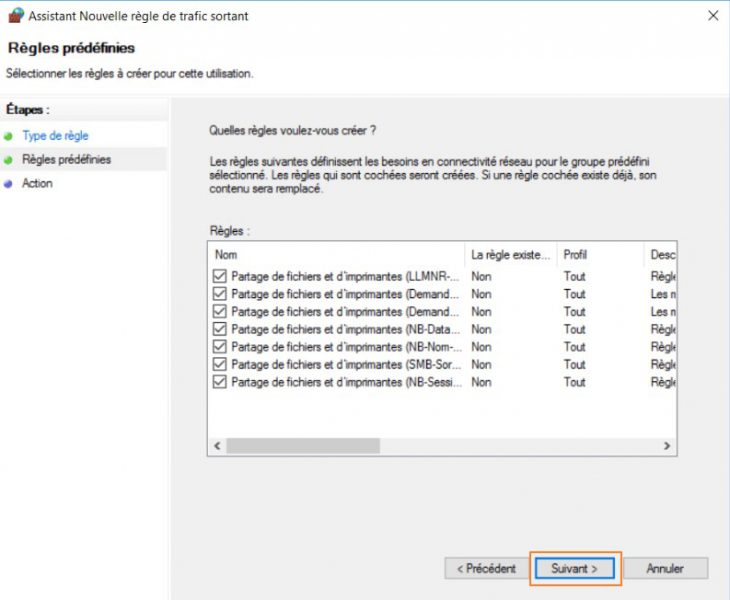Image resolution: width=730 pixels, height=600 pixels.
Task: Uncheck the second Demand... rule checkbox
Action: (219, 311)
